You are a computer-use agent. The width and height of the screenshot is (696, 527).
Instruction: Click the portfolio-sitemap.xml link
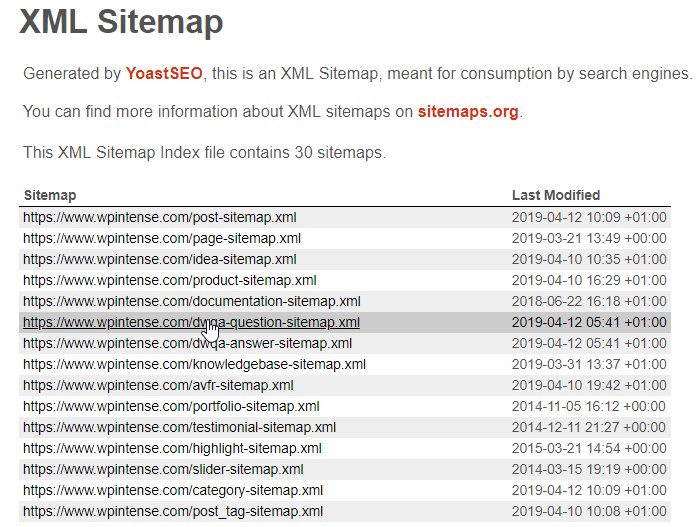pyautogui.click(x=171, y=406)
